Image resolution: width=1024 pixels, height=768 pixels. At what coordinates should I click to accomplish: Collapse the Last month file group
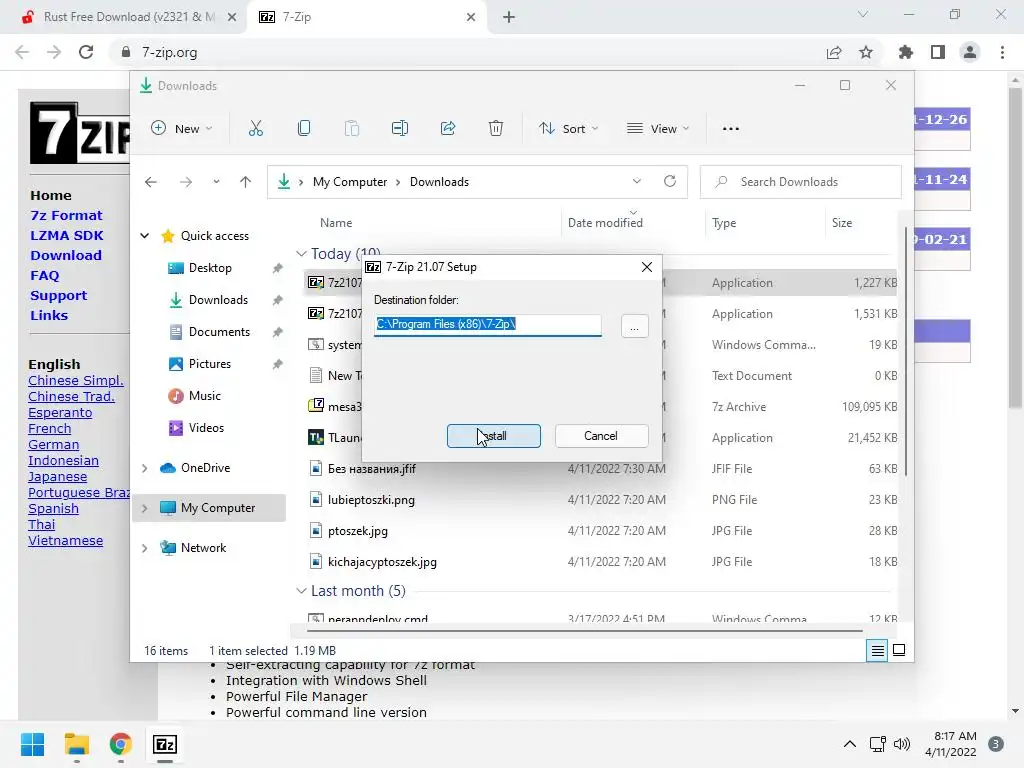[301, 591]
